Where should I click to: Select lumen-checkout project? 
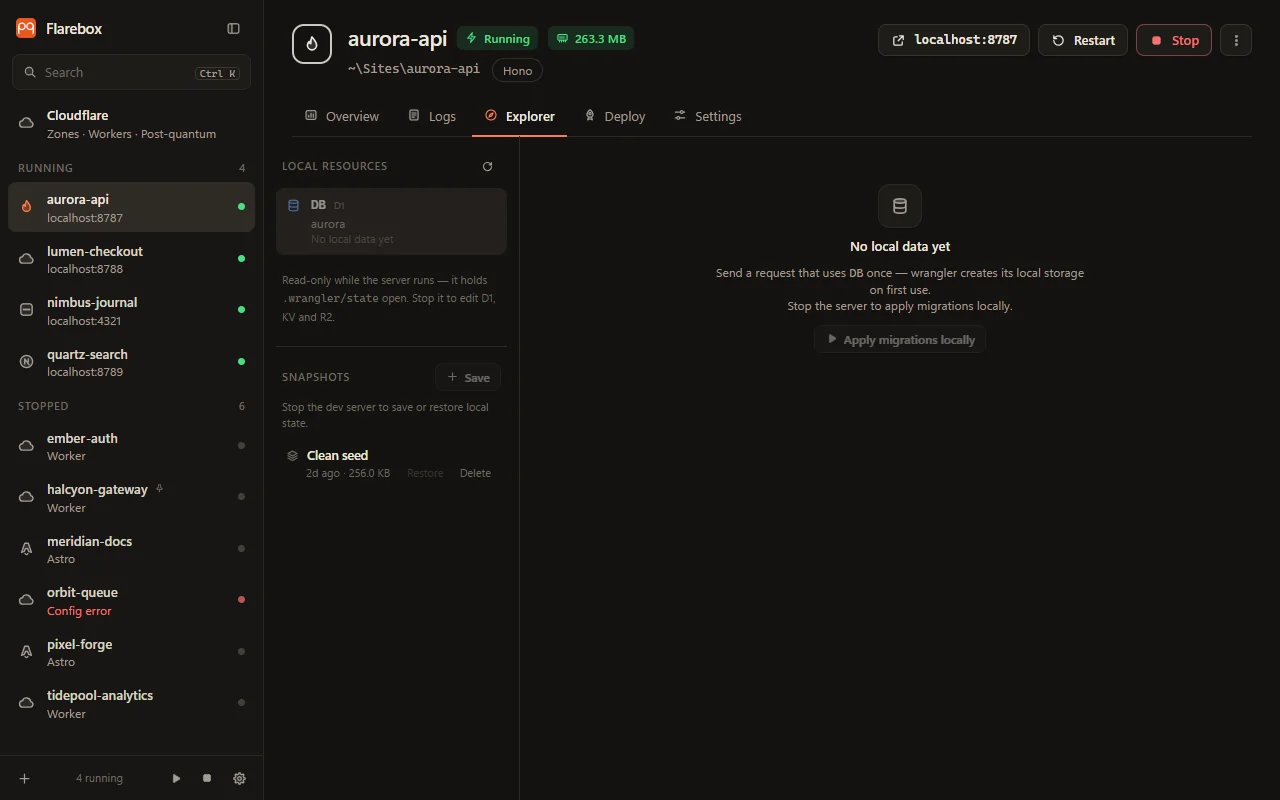(131, 259)
